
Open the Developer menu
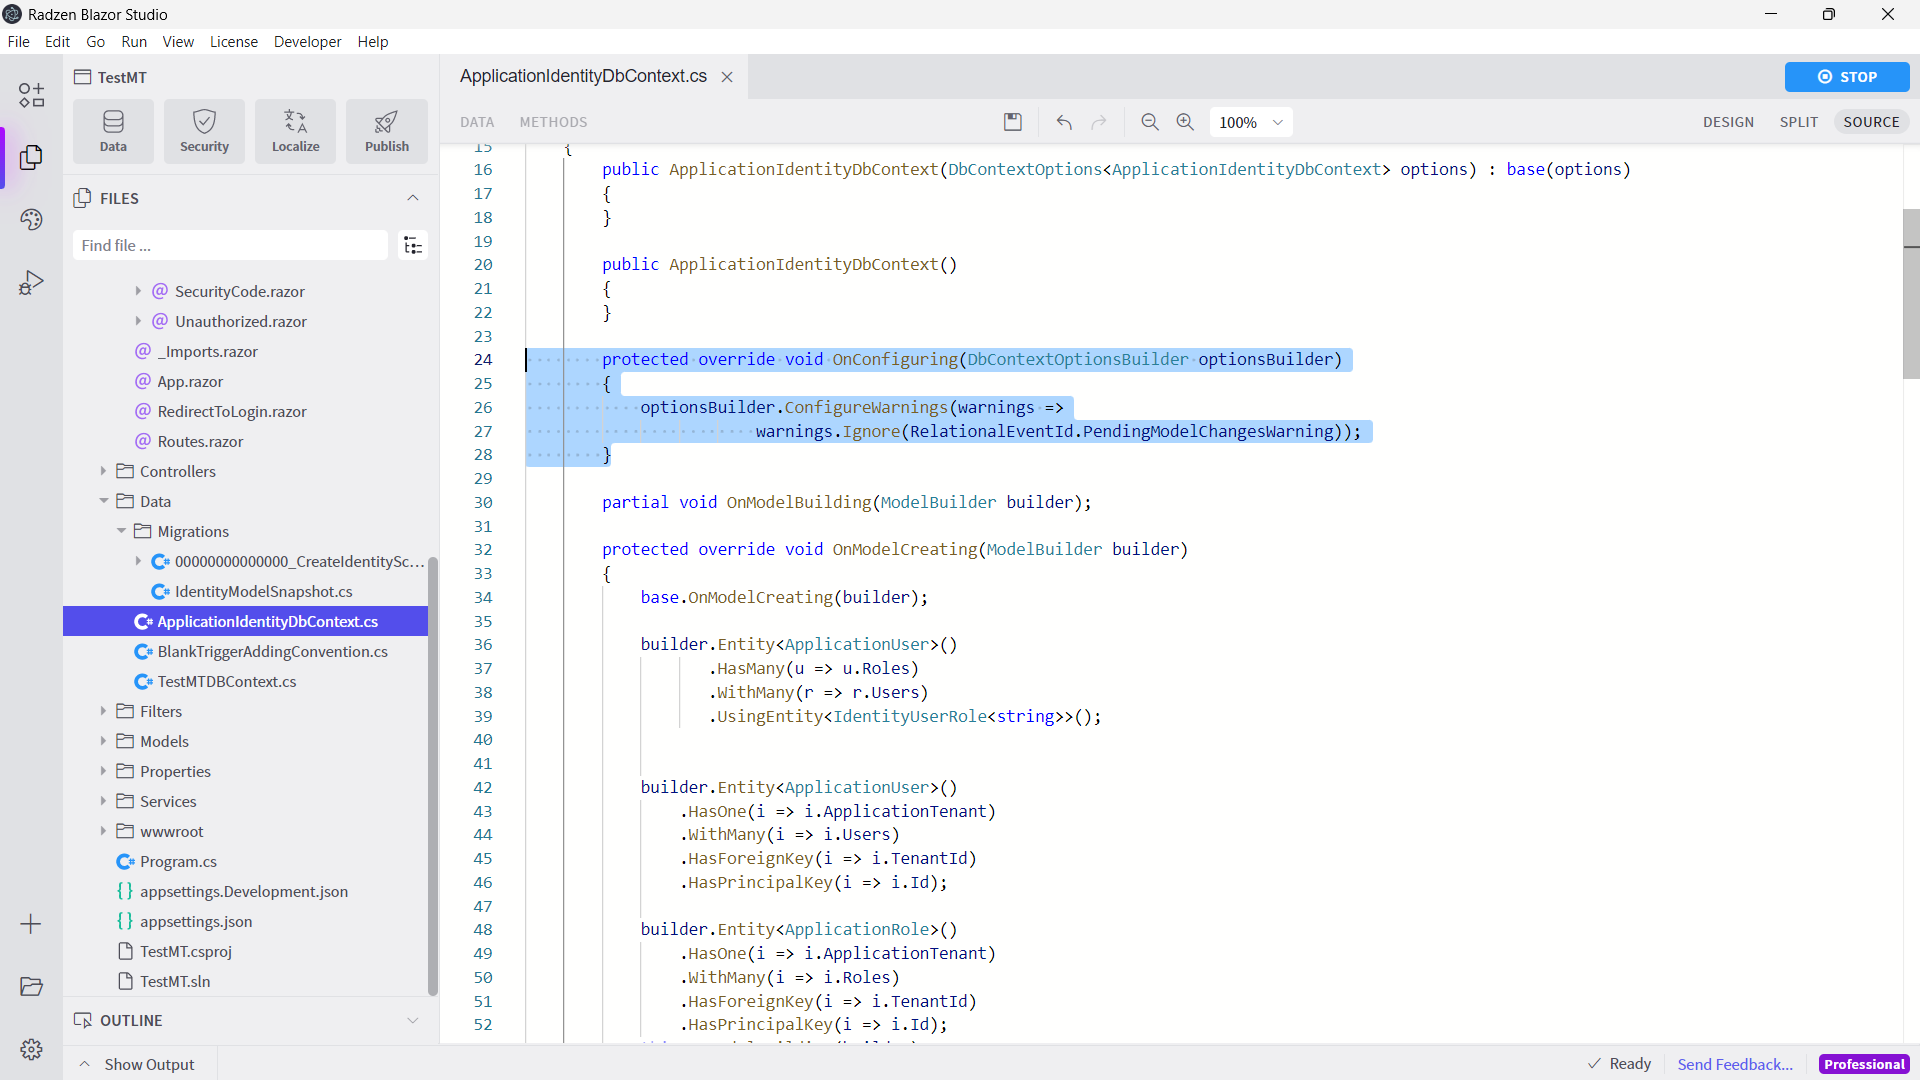(307, 41)
